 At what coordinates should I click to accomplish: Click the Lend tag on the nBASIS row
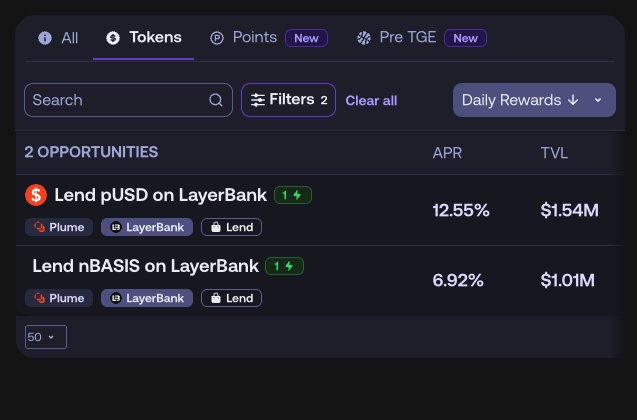tap(231, 298)
